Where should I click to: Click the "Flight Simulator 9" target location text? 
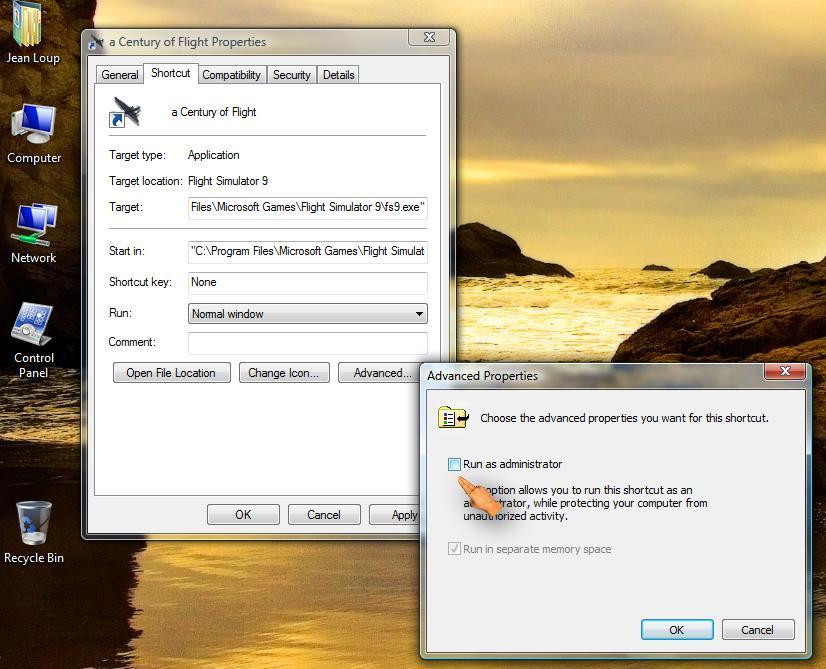(x=228, y=181)
